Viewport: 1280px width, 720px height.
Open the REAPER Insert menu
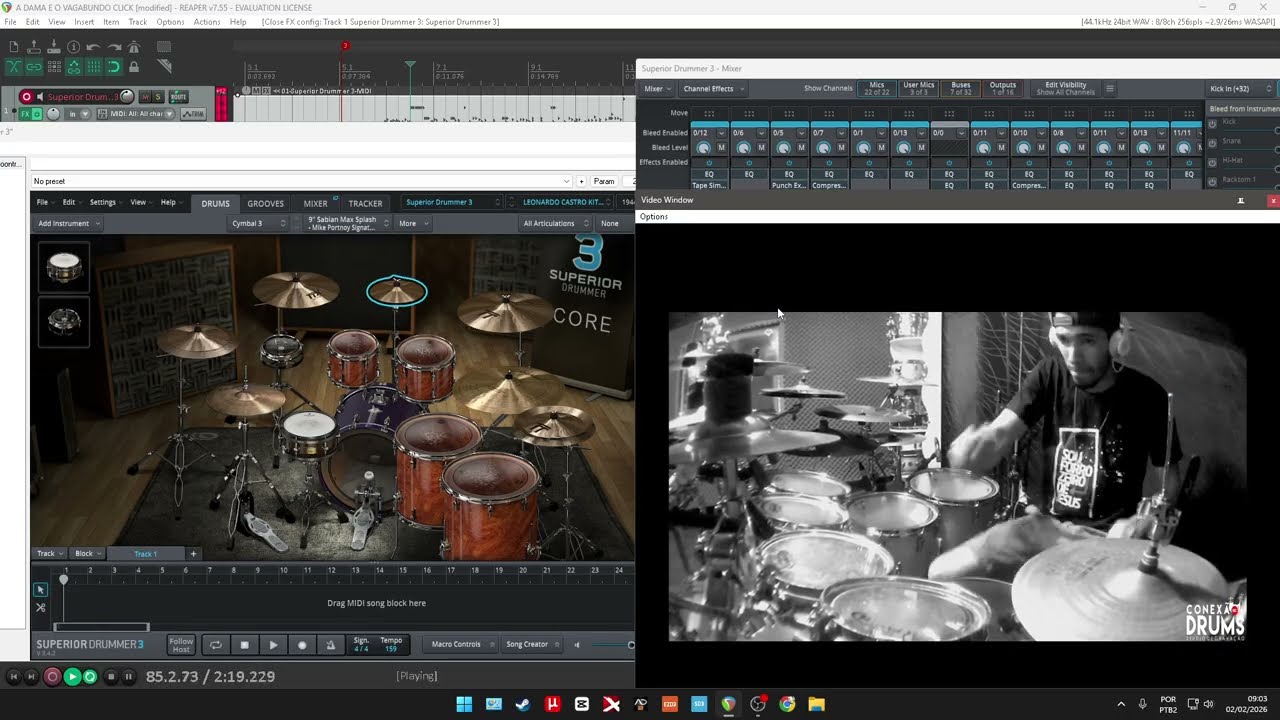click(x=84, y=22)
